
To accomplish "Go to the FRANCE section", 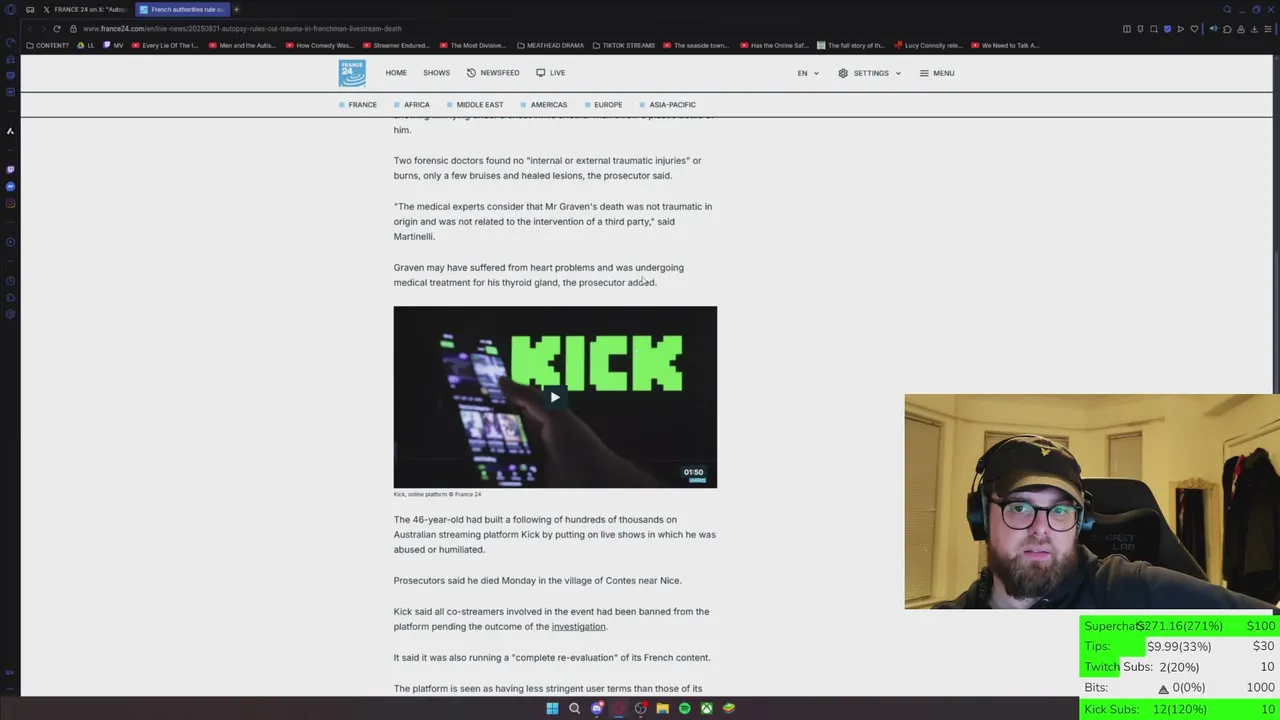I will 358,105.
